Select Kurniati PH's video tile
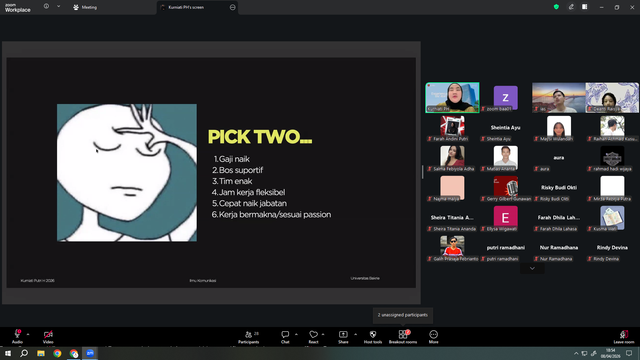This screenshot has width=640, height=360. point(452,98)
